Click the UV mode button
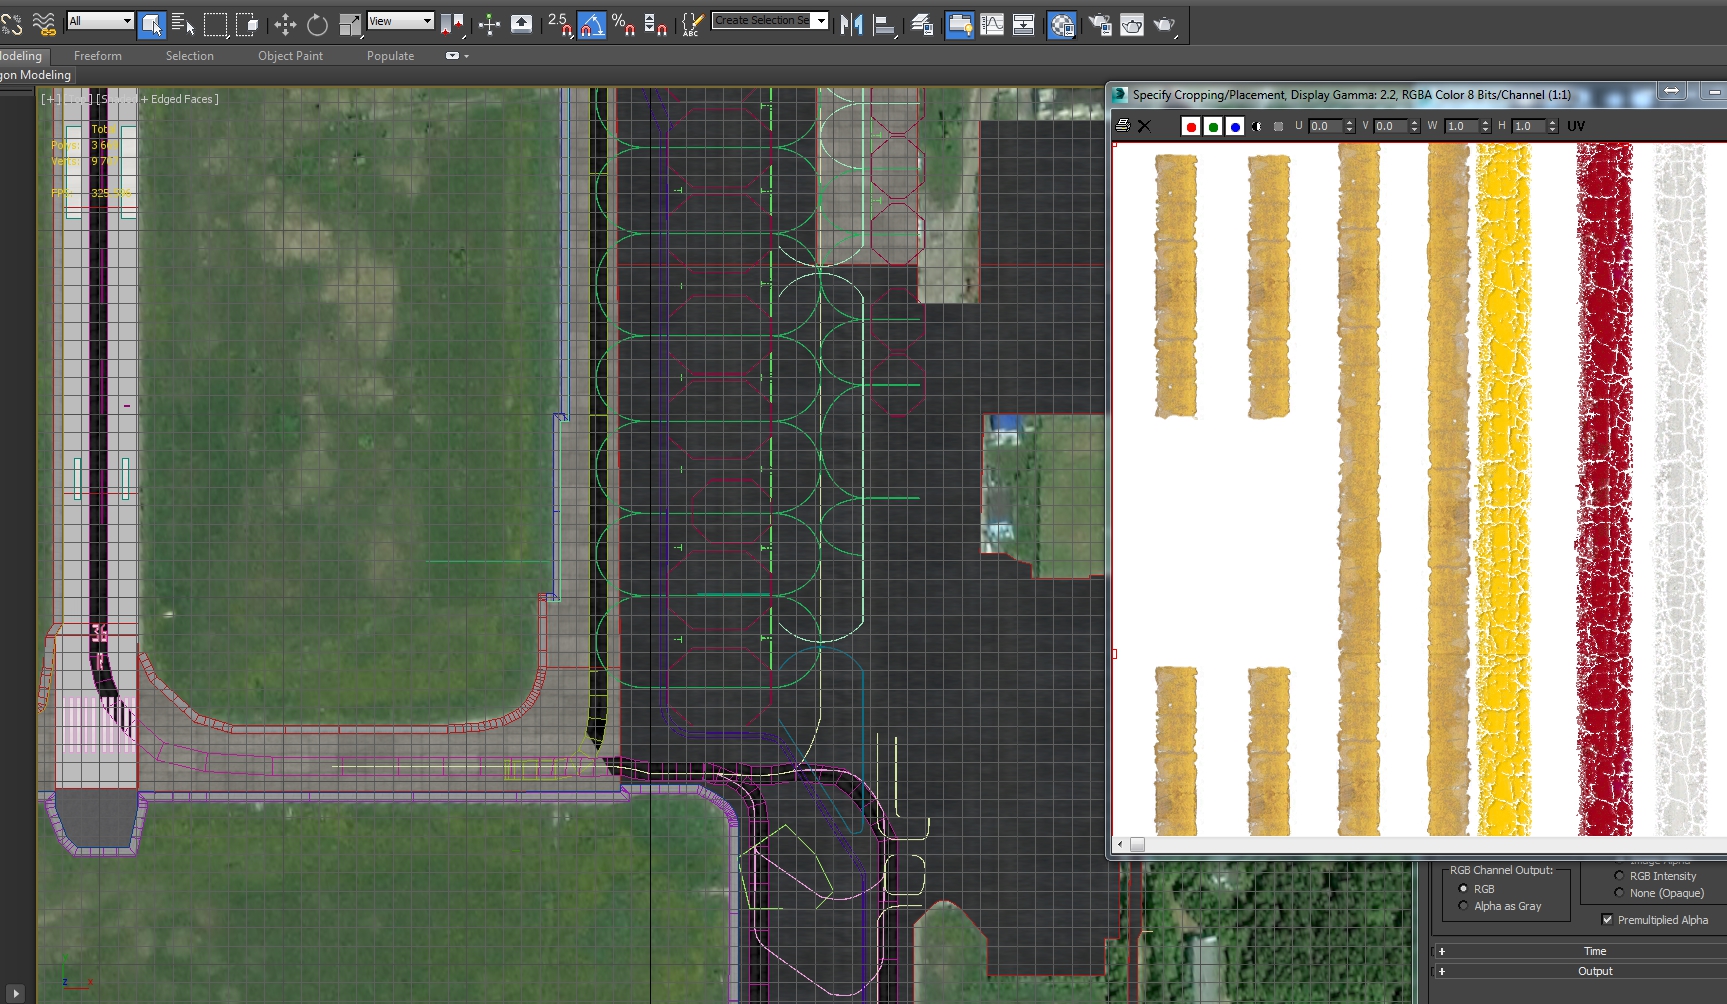This screenshot has width=1727, height=1004. [1576, 126]
